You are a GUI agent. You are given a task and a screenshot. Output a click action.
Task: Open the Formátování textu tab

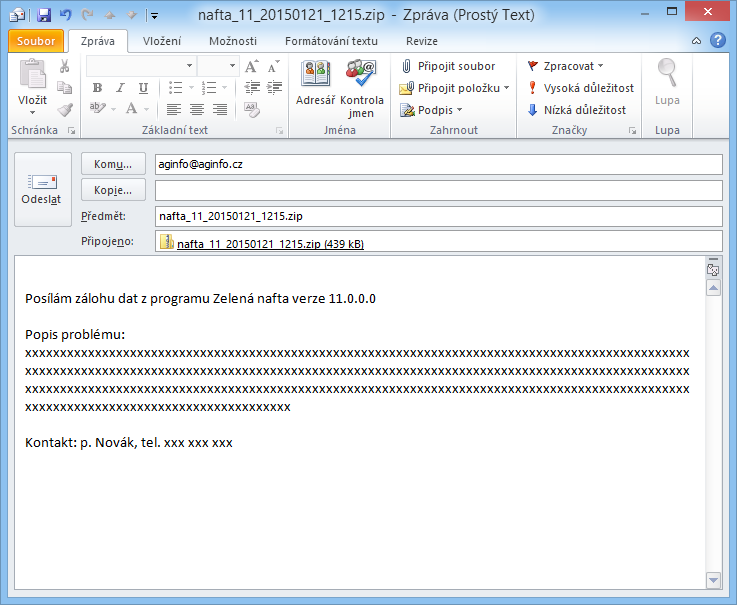[x=331, y=41]
